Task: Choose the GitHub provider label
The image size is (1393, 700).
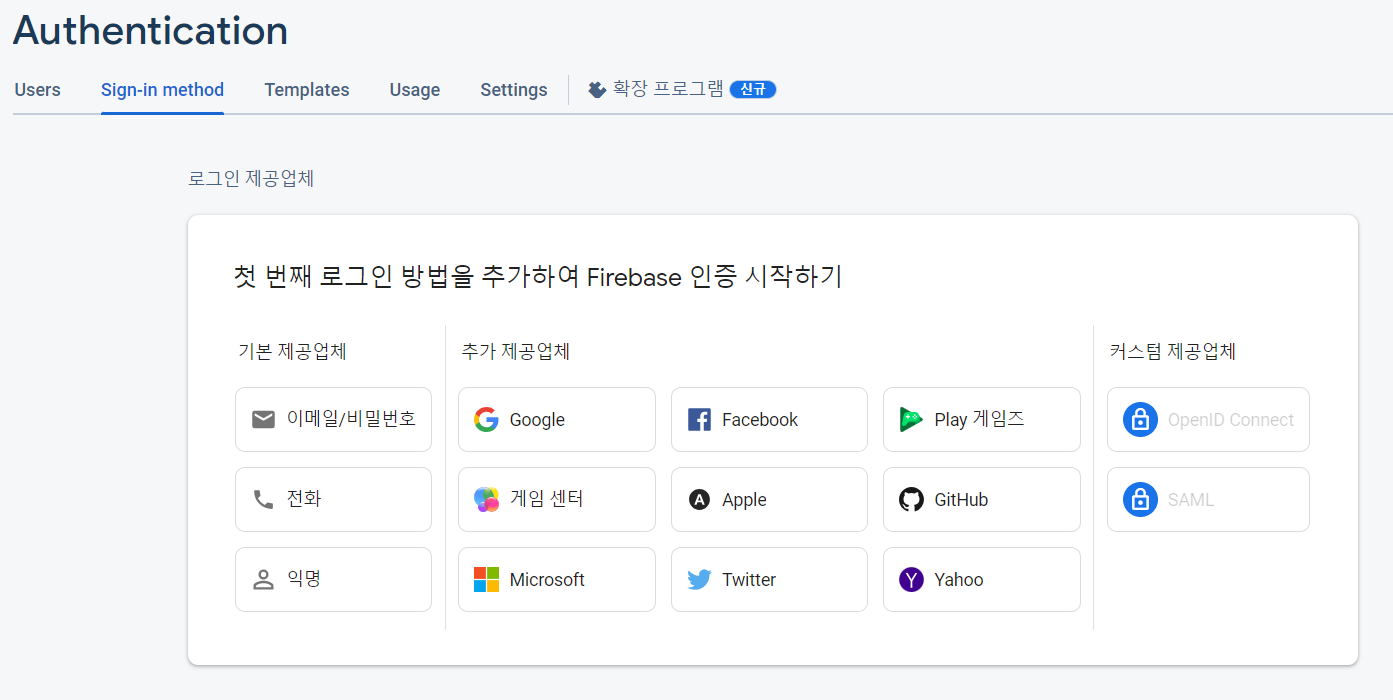Action: point(961,500)
